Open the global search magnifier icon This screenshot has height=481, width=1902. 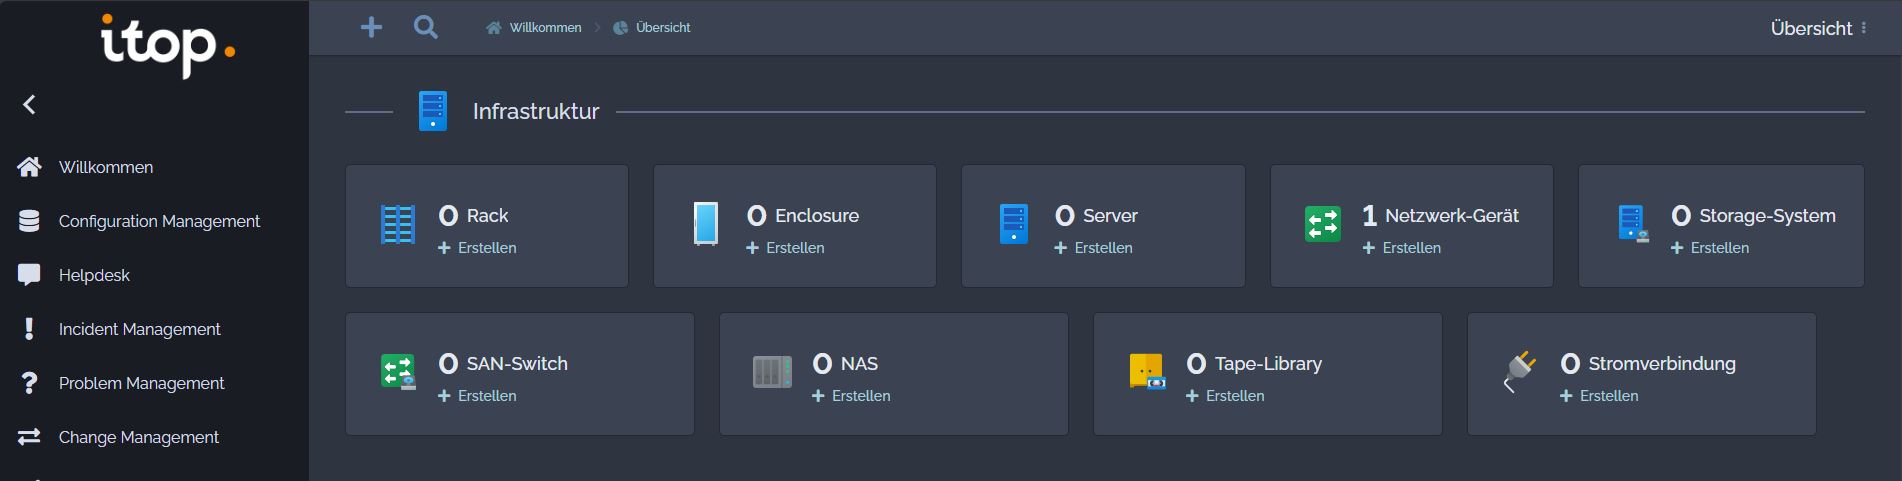(x=426, y=28)
